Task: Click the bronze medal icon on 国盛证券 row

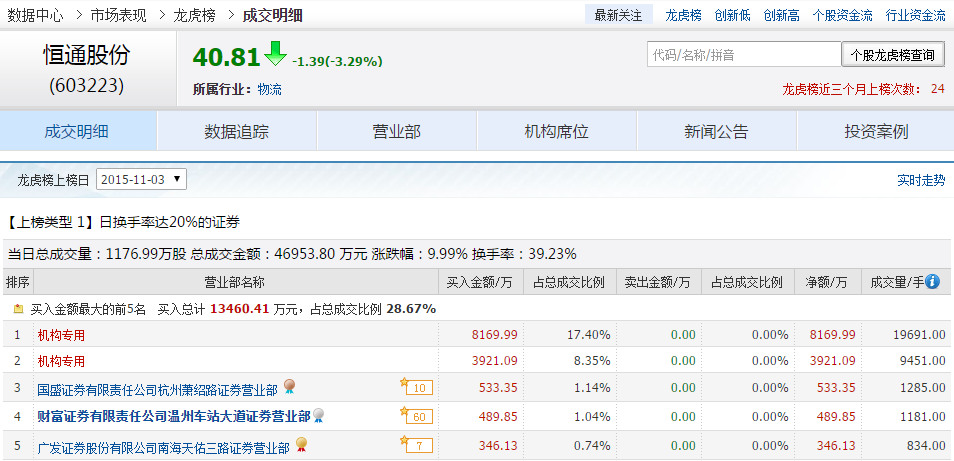Action: (x=290, y=387)
